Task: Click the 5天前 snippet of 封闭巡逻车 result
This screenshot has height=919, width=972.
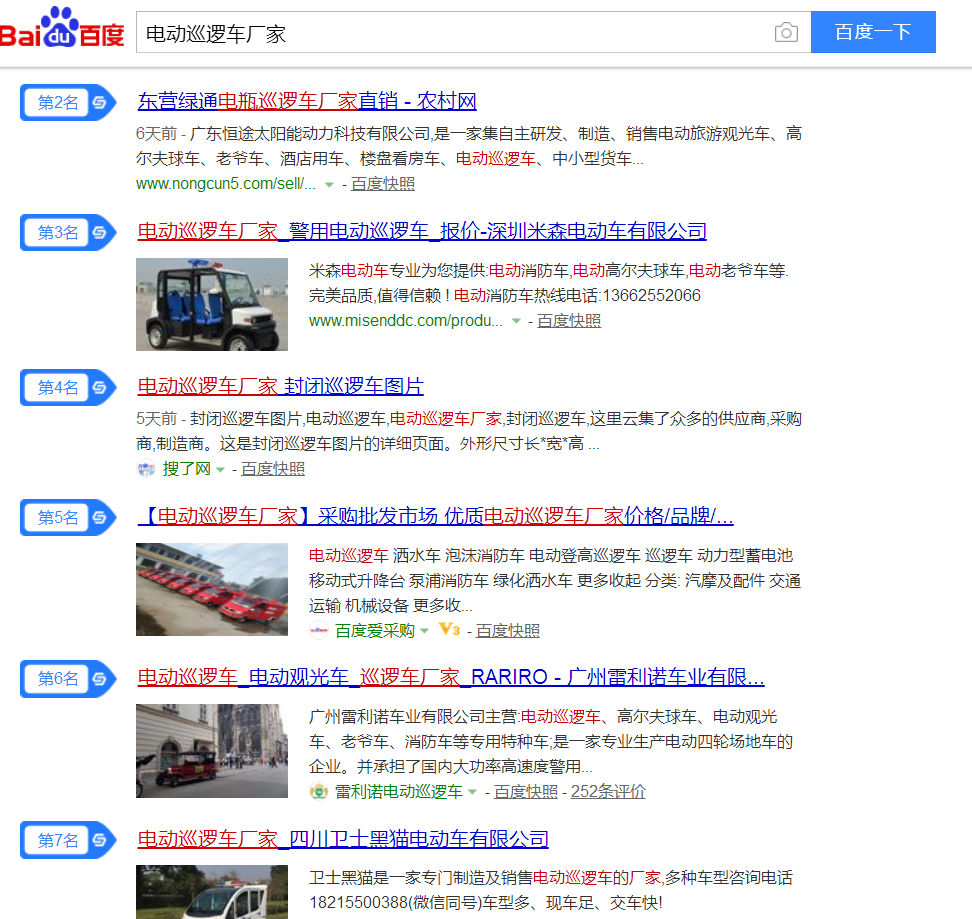Action: click(x=156, y=419)
